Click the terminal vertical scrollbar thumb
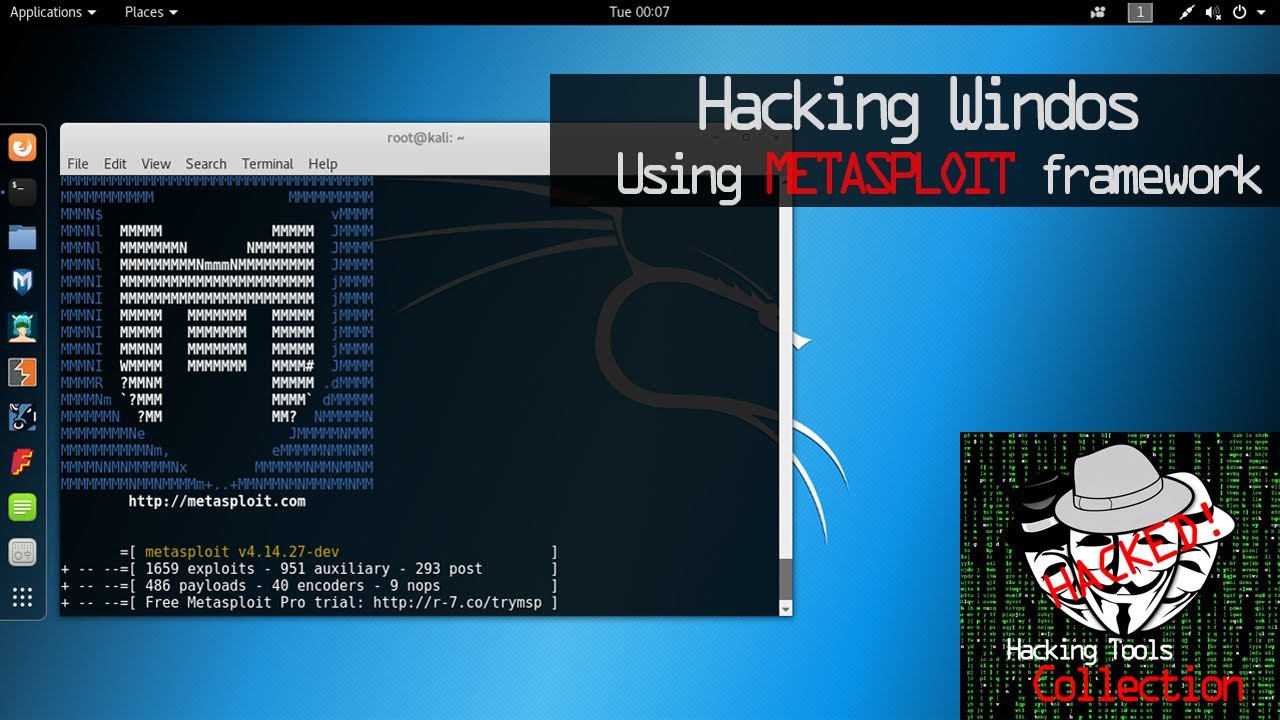This screenshot has height=720, width=1280. tap(785, 579)
